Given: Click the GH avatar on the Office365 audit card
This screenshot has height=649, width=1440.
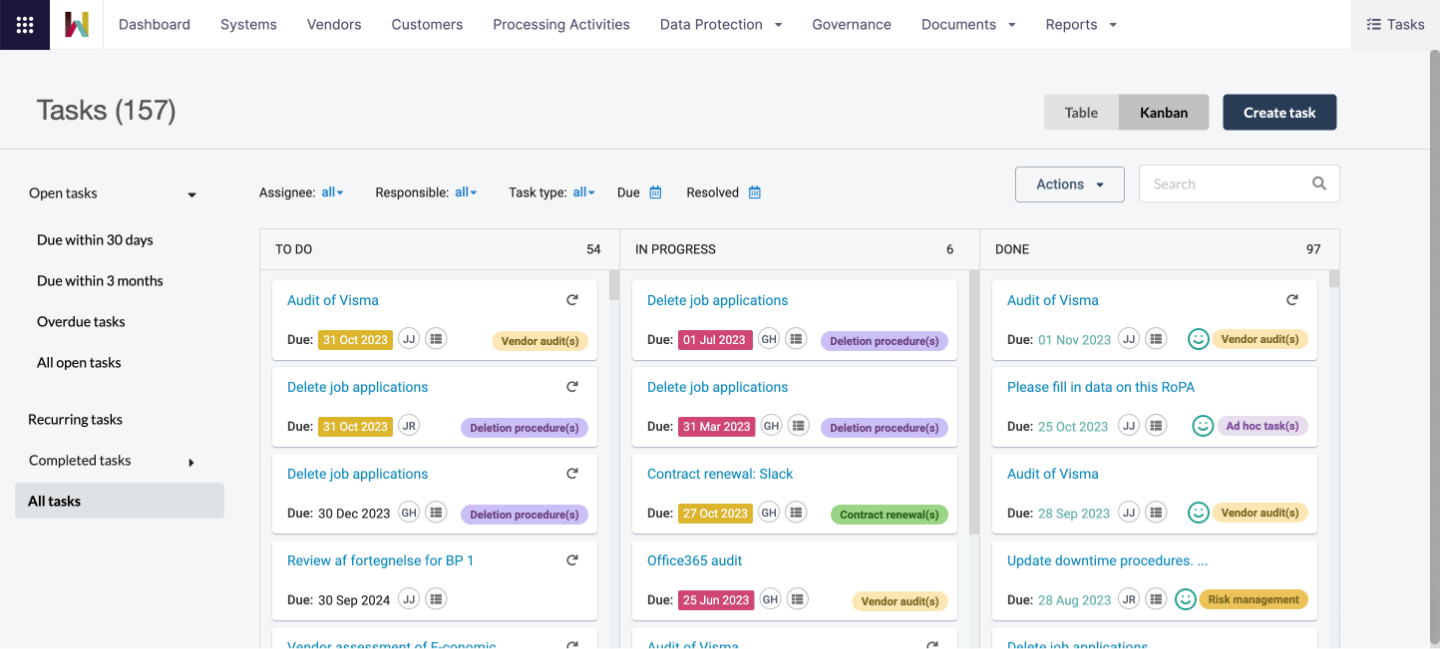Looking at the screenshot, I should (x=768, y=599).
